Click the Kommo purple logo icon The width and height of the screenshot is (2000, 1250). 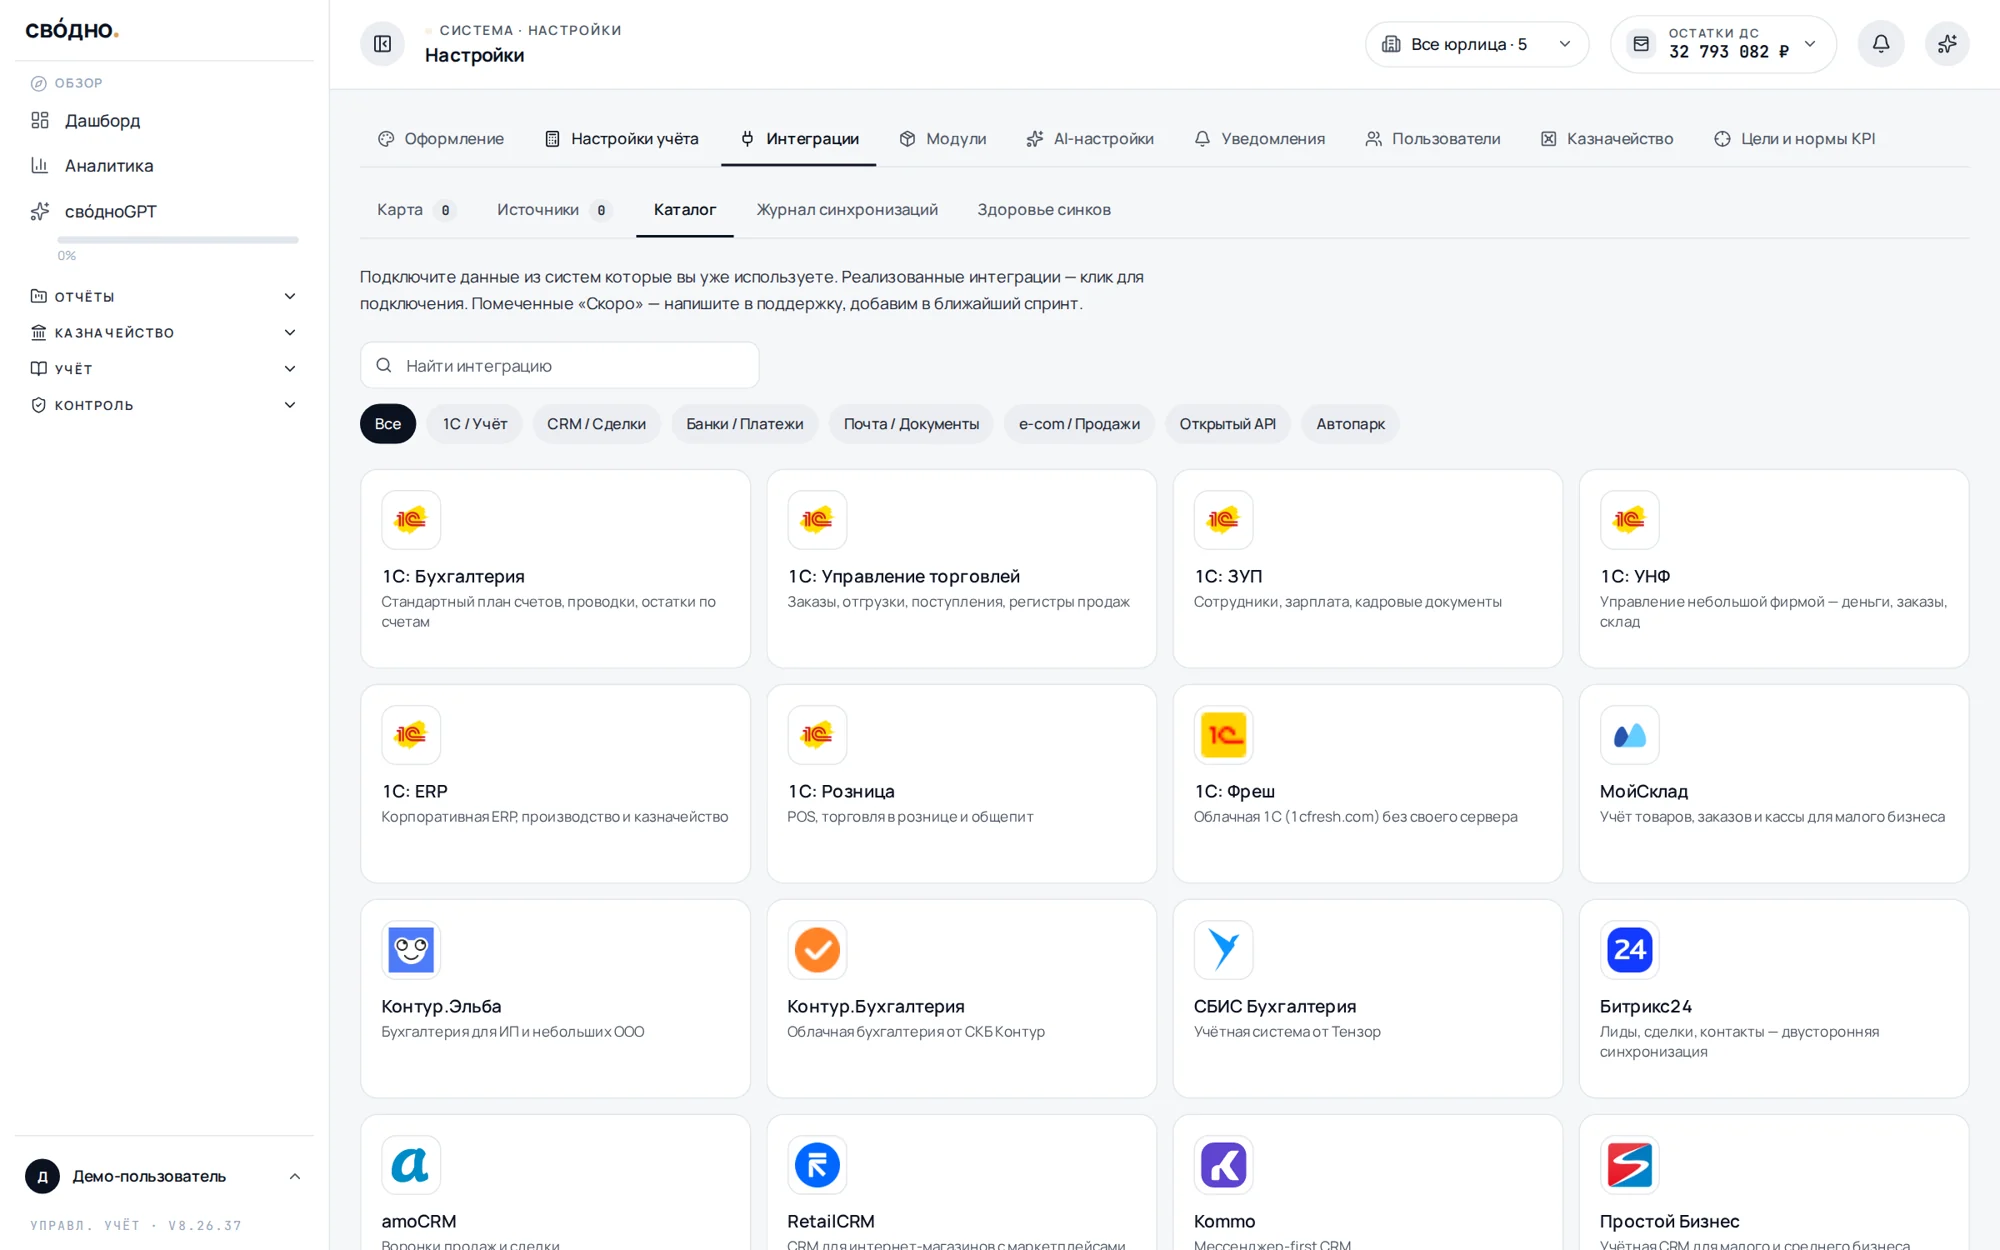click(x=1223, y=1165)
